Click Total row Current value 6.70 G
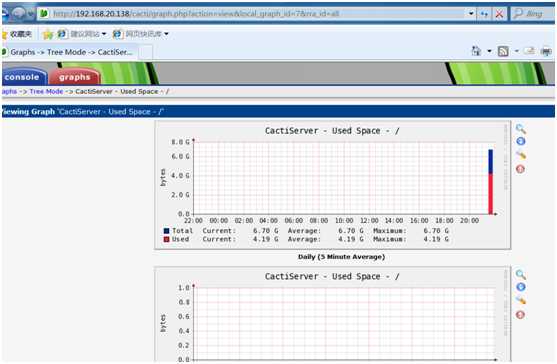The width and height of the screenshot is (557, 364). point(265,231)
